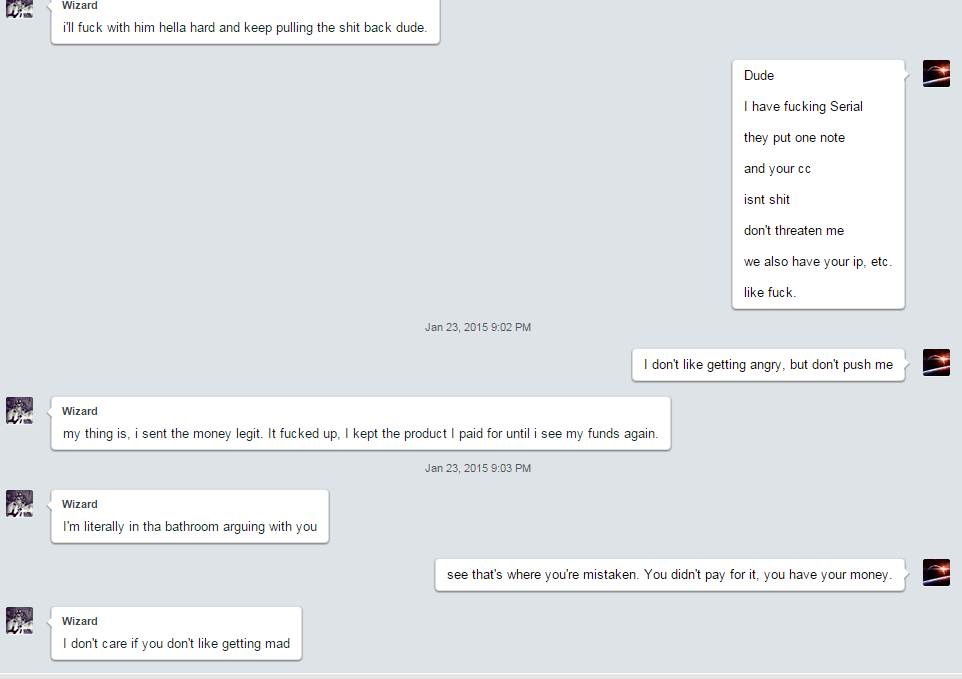The image size is (962, 679).
Task: Select the "we also have your ip, etc." line
Action: [x=818, y=262]
